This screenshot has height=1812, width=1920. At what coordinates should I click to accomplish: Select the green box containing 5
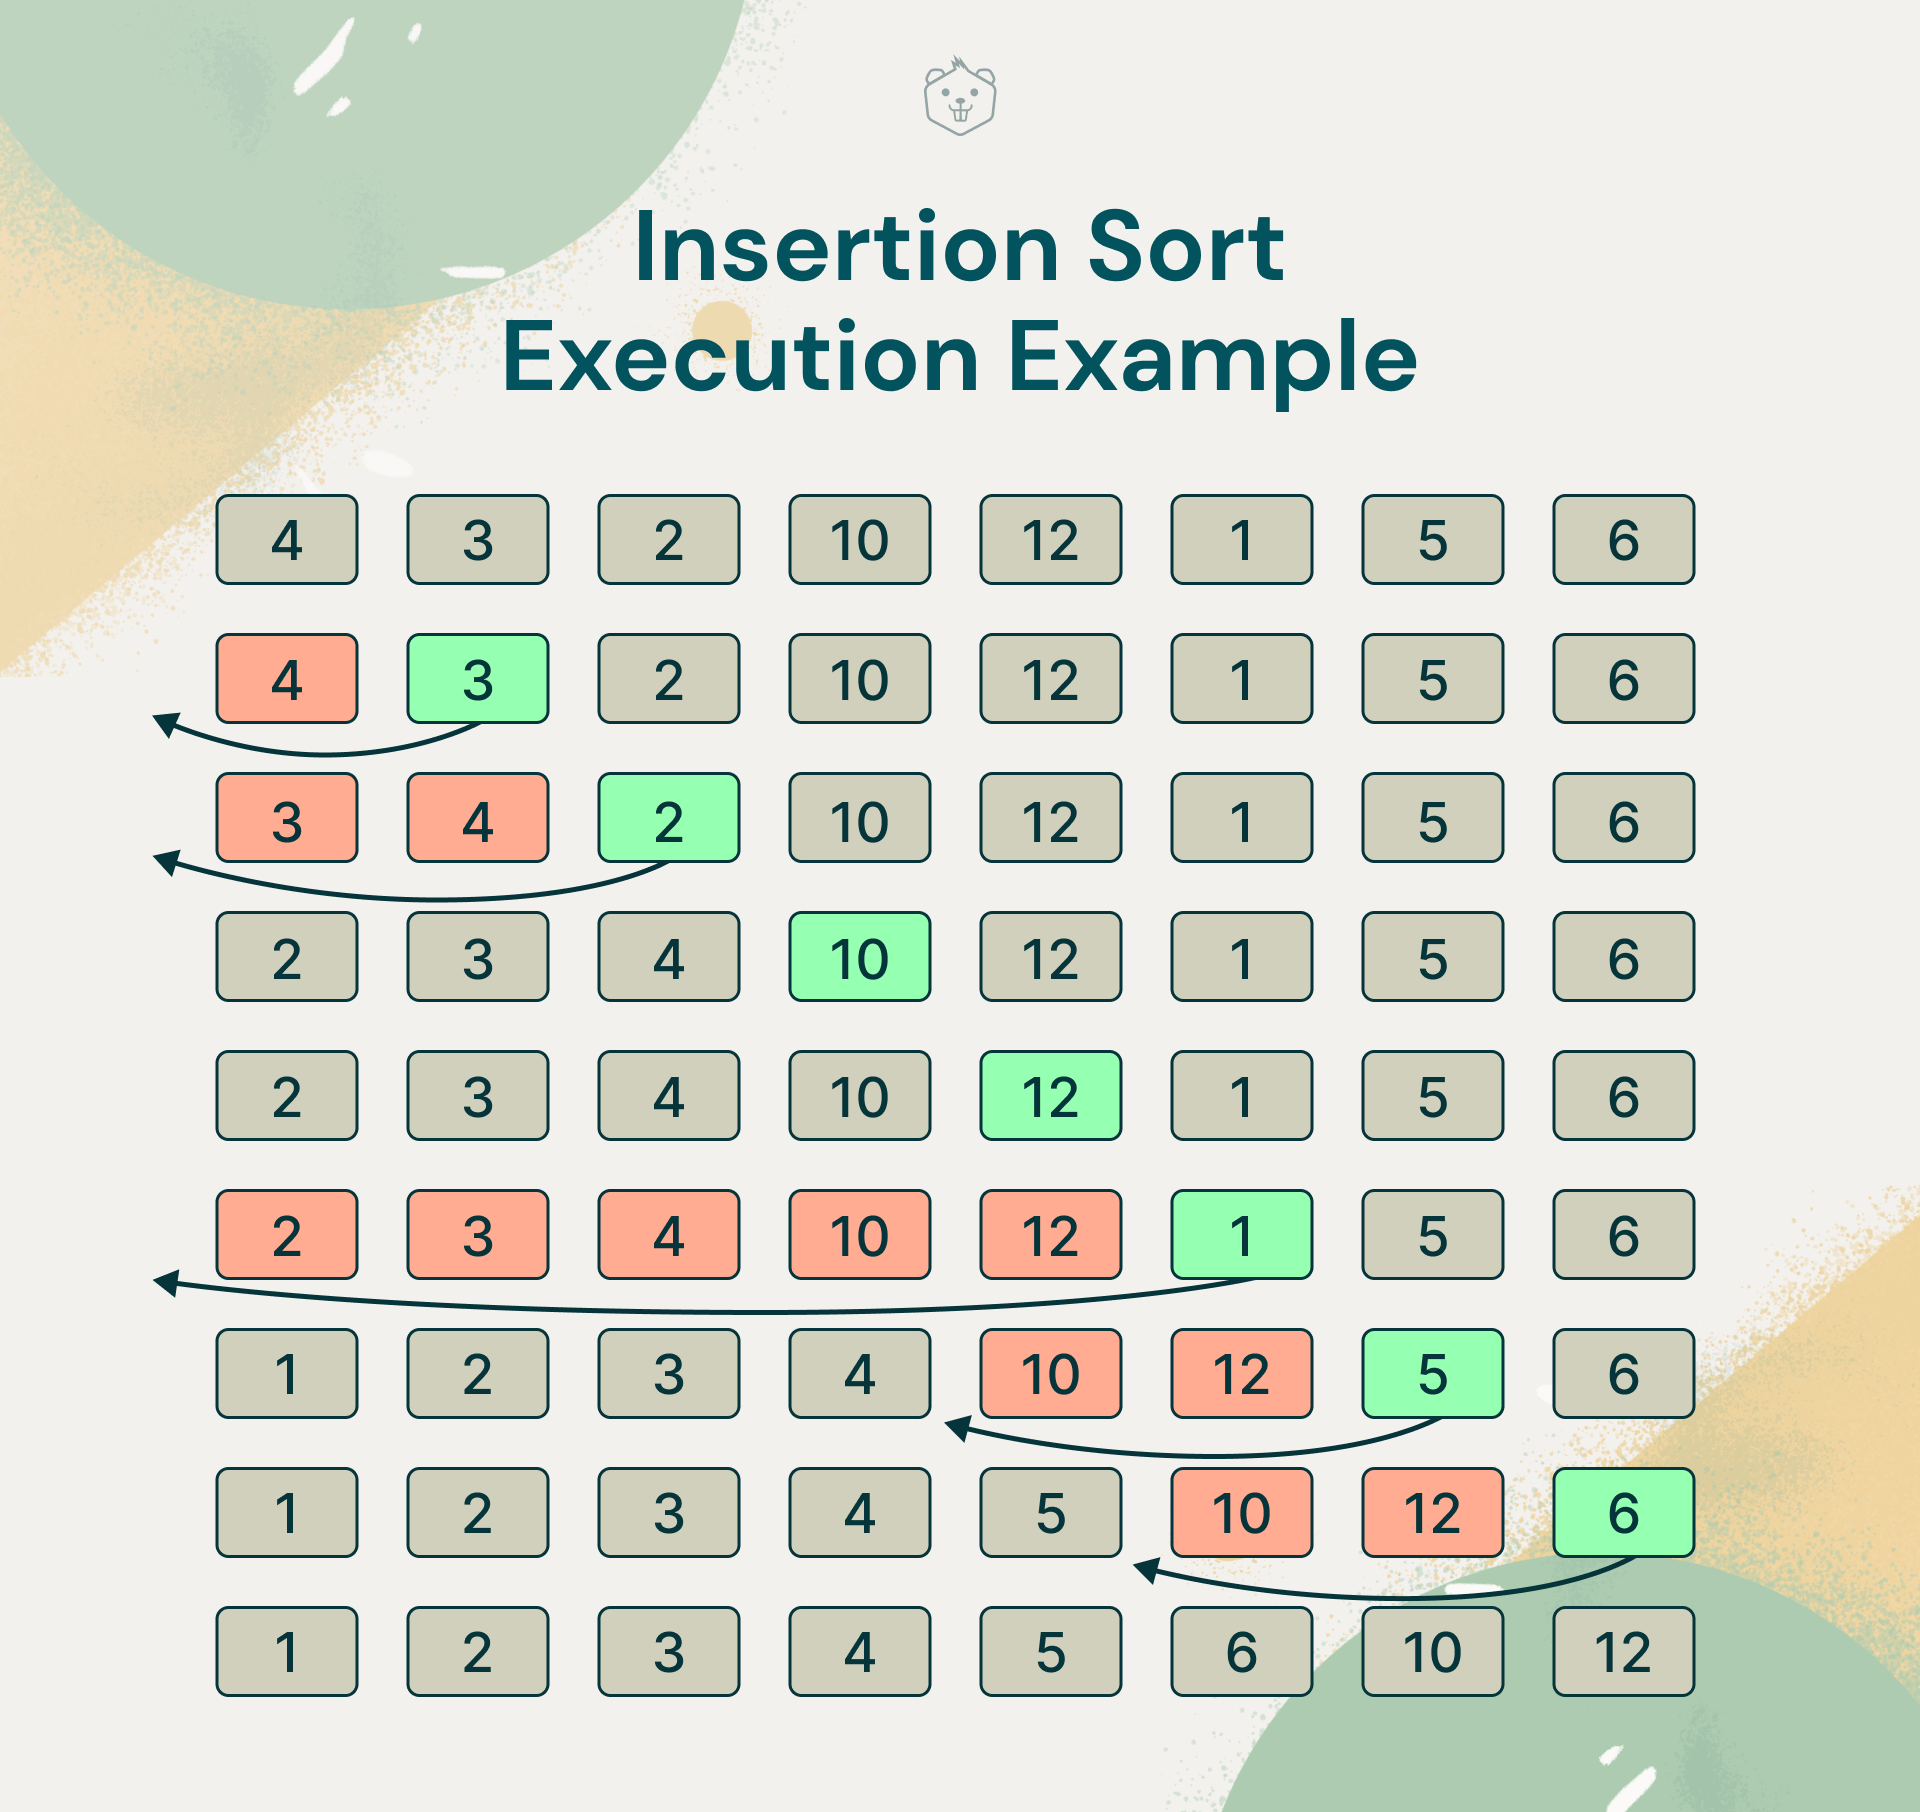(1432, 1374)
